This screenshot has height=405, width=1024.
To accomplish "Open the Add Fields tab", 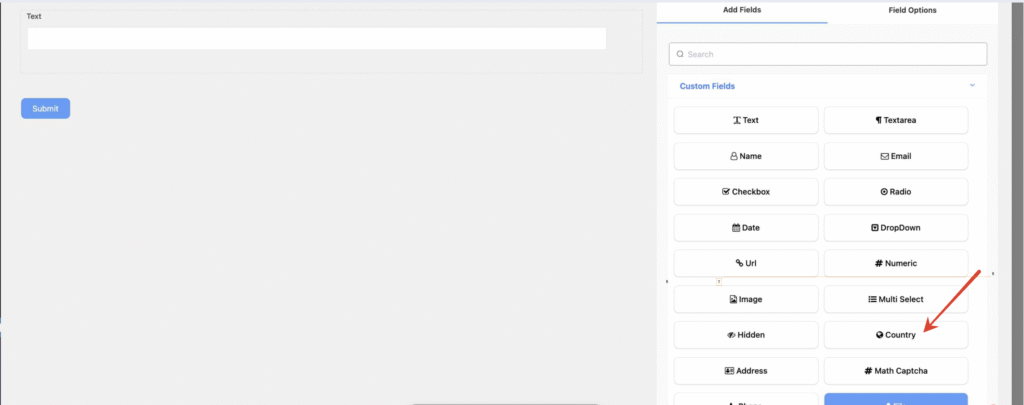I will (742, 10).
